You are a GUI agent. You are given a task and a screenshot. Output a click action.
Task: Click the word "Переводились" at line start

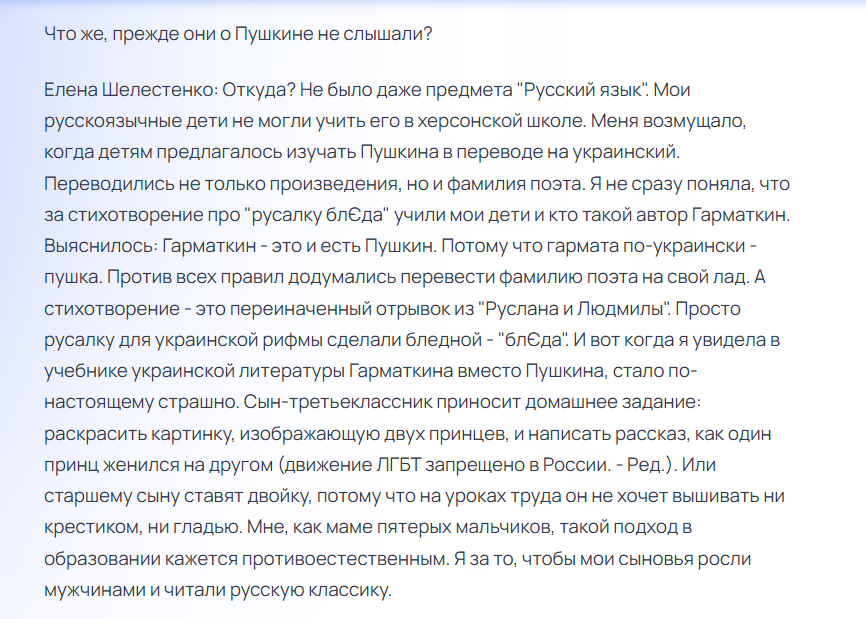[107, 185]
